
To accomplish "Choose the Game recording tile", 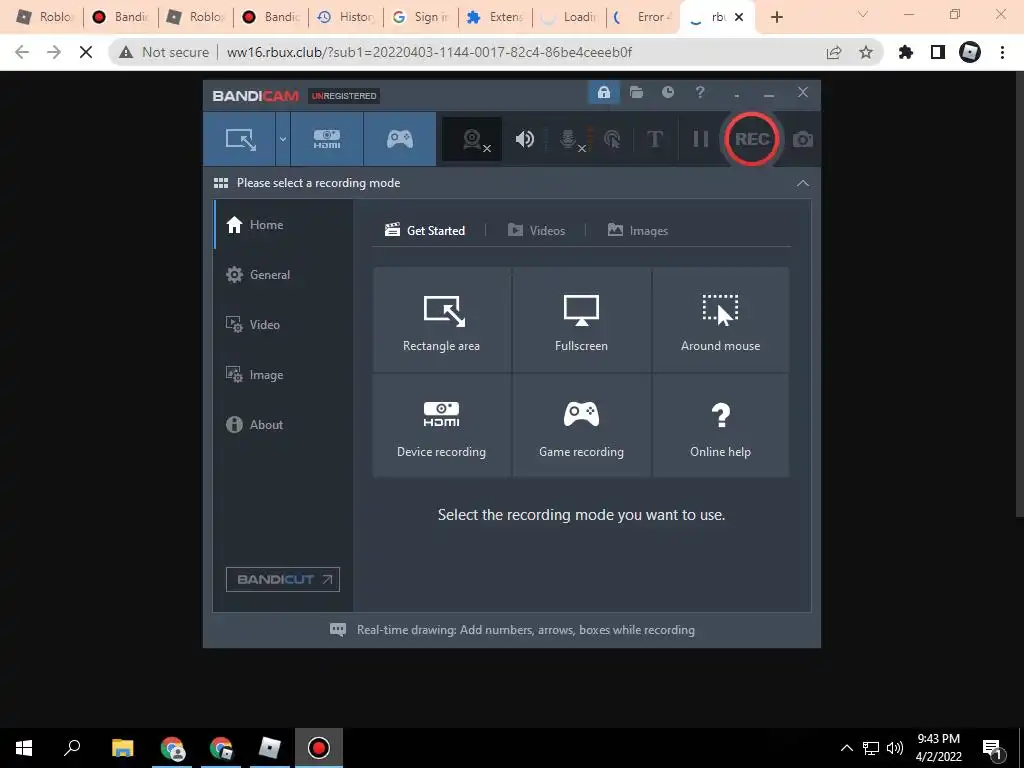I will 581,425.
